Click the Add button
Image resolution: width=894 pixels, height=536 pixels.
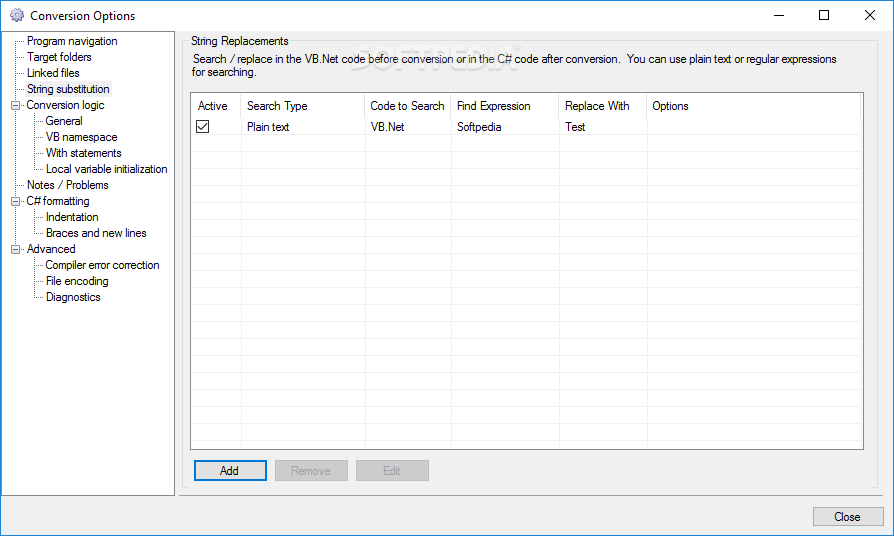(x=230, y=470)
